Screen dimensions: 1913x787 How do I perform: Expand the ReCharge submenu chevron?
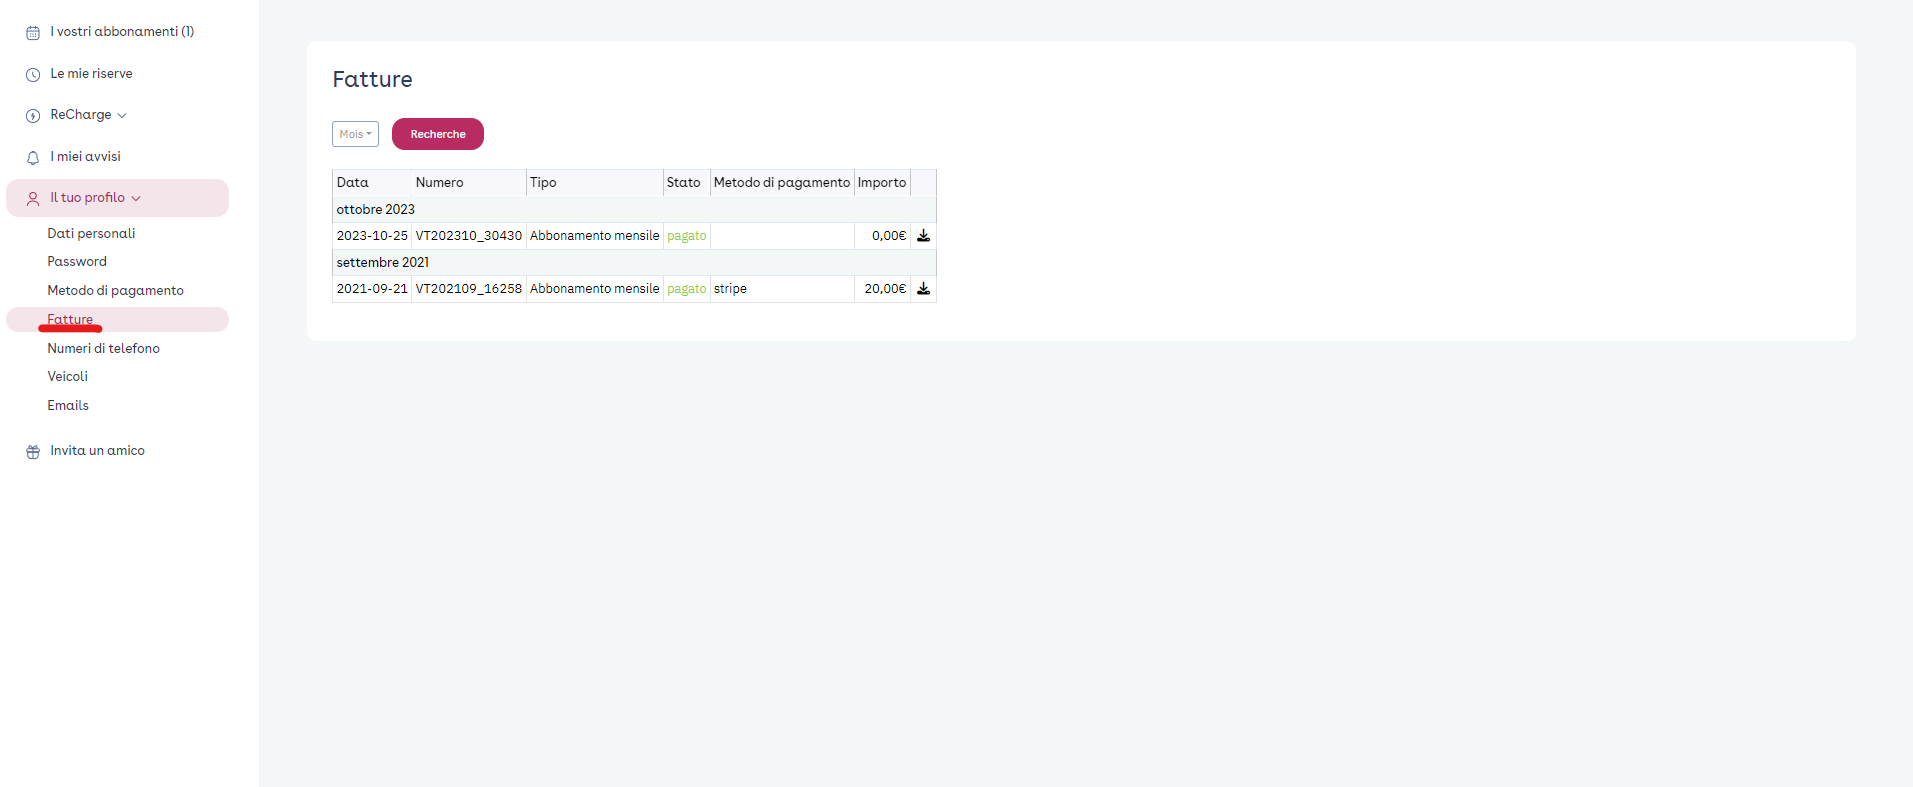[x=122, y=116]
